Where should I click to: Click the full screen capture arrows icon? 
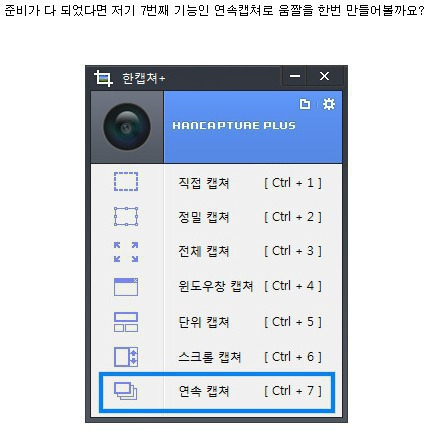(x=126, y=252)
